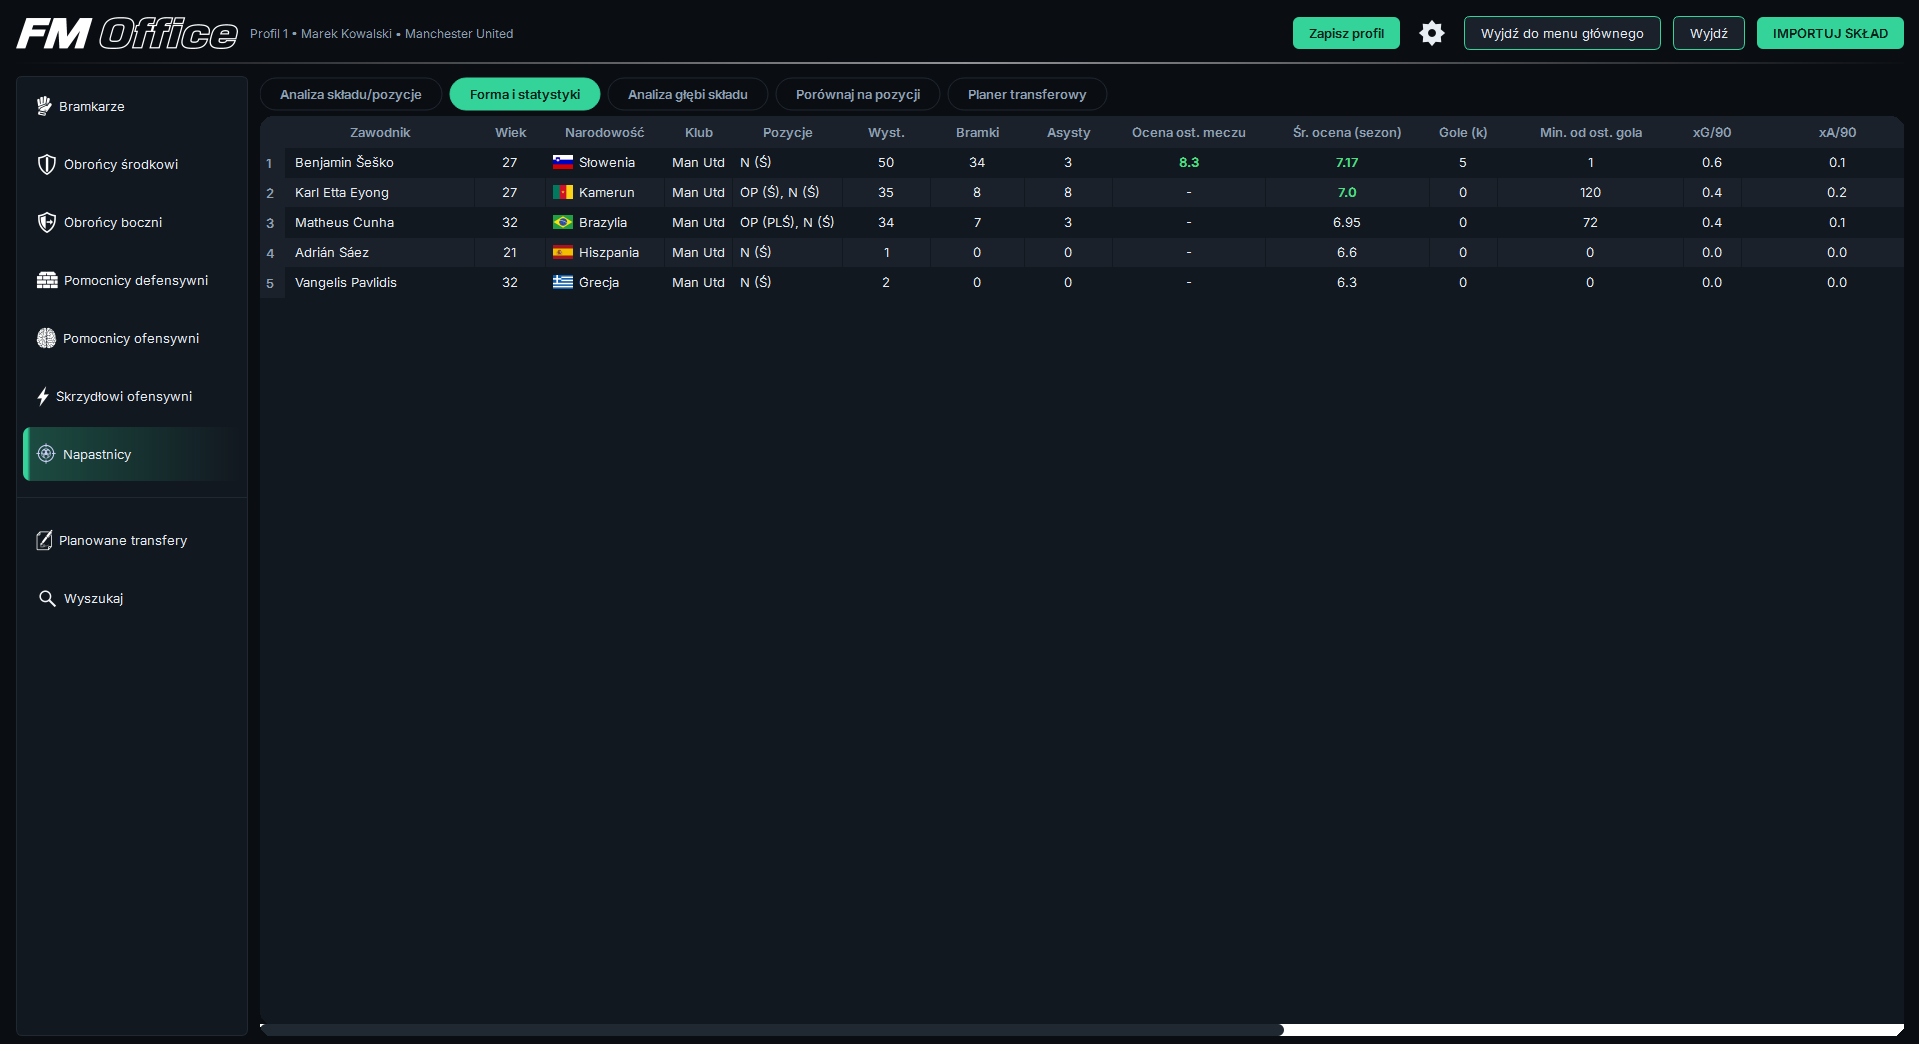
Task: Click the Zapisz profil button
Action: coord(1346,33)
